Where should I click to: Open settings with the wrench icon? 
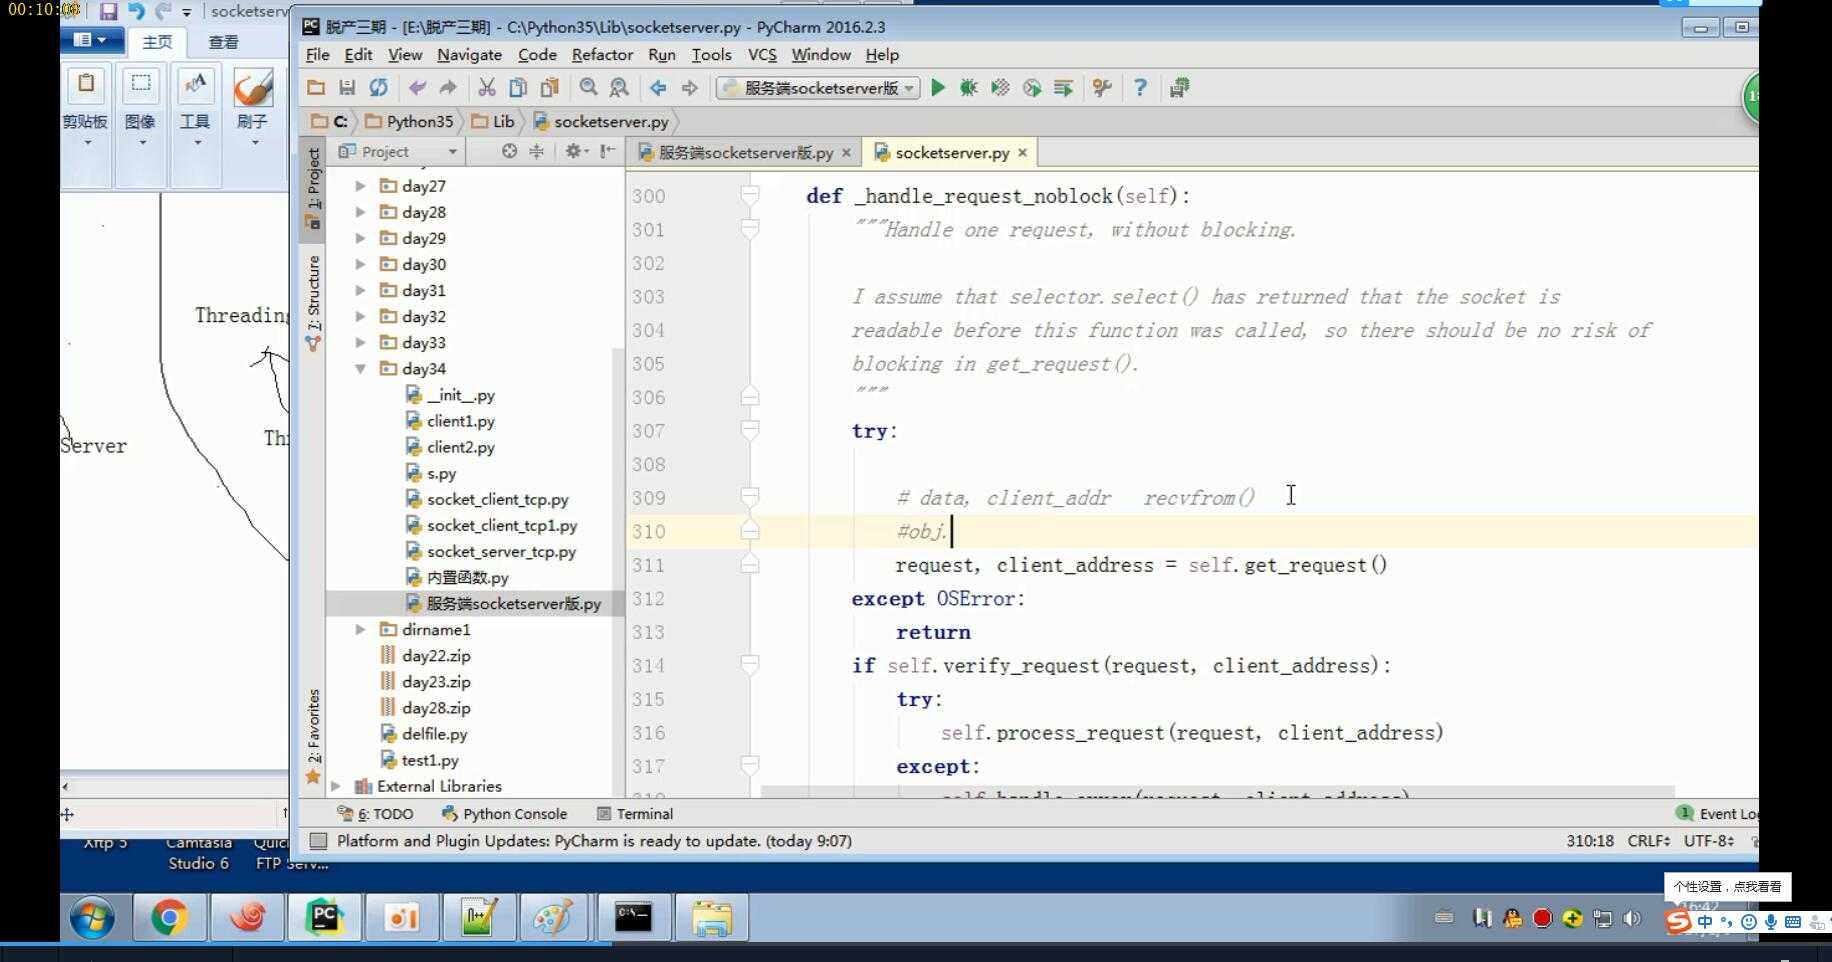click(1102, 88)
